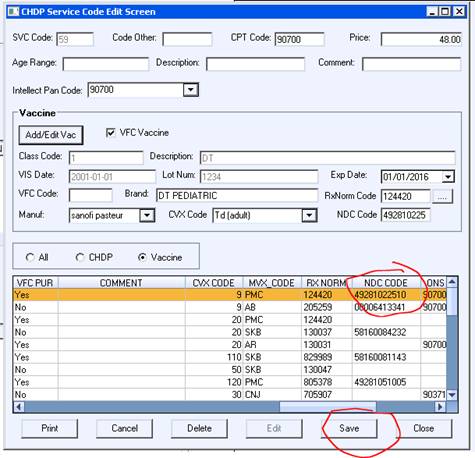This screenshot has height=458, width=475.
Task: Click the Comment input field
Action: click(x=411, y=64)
